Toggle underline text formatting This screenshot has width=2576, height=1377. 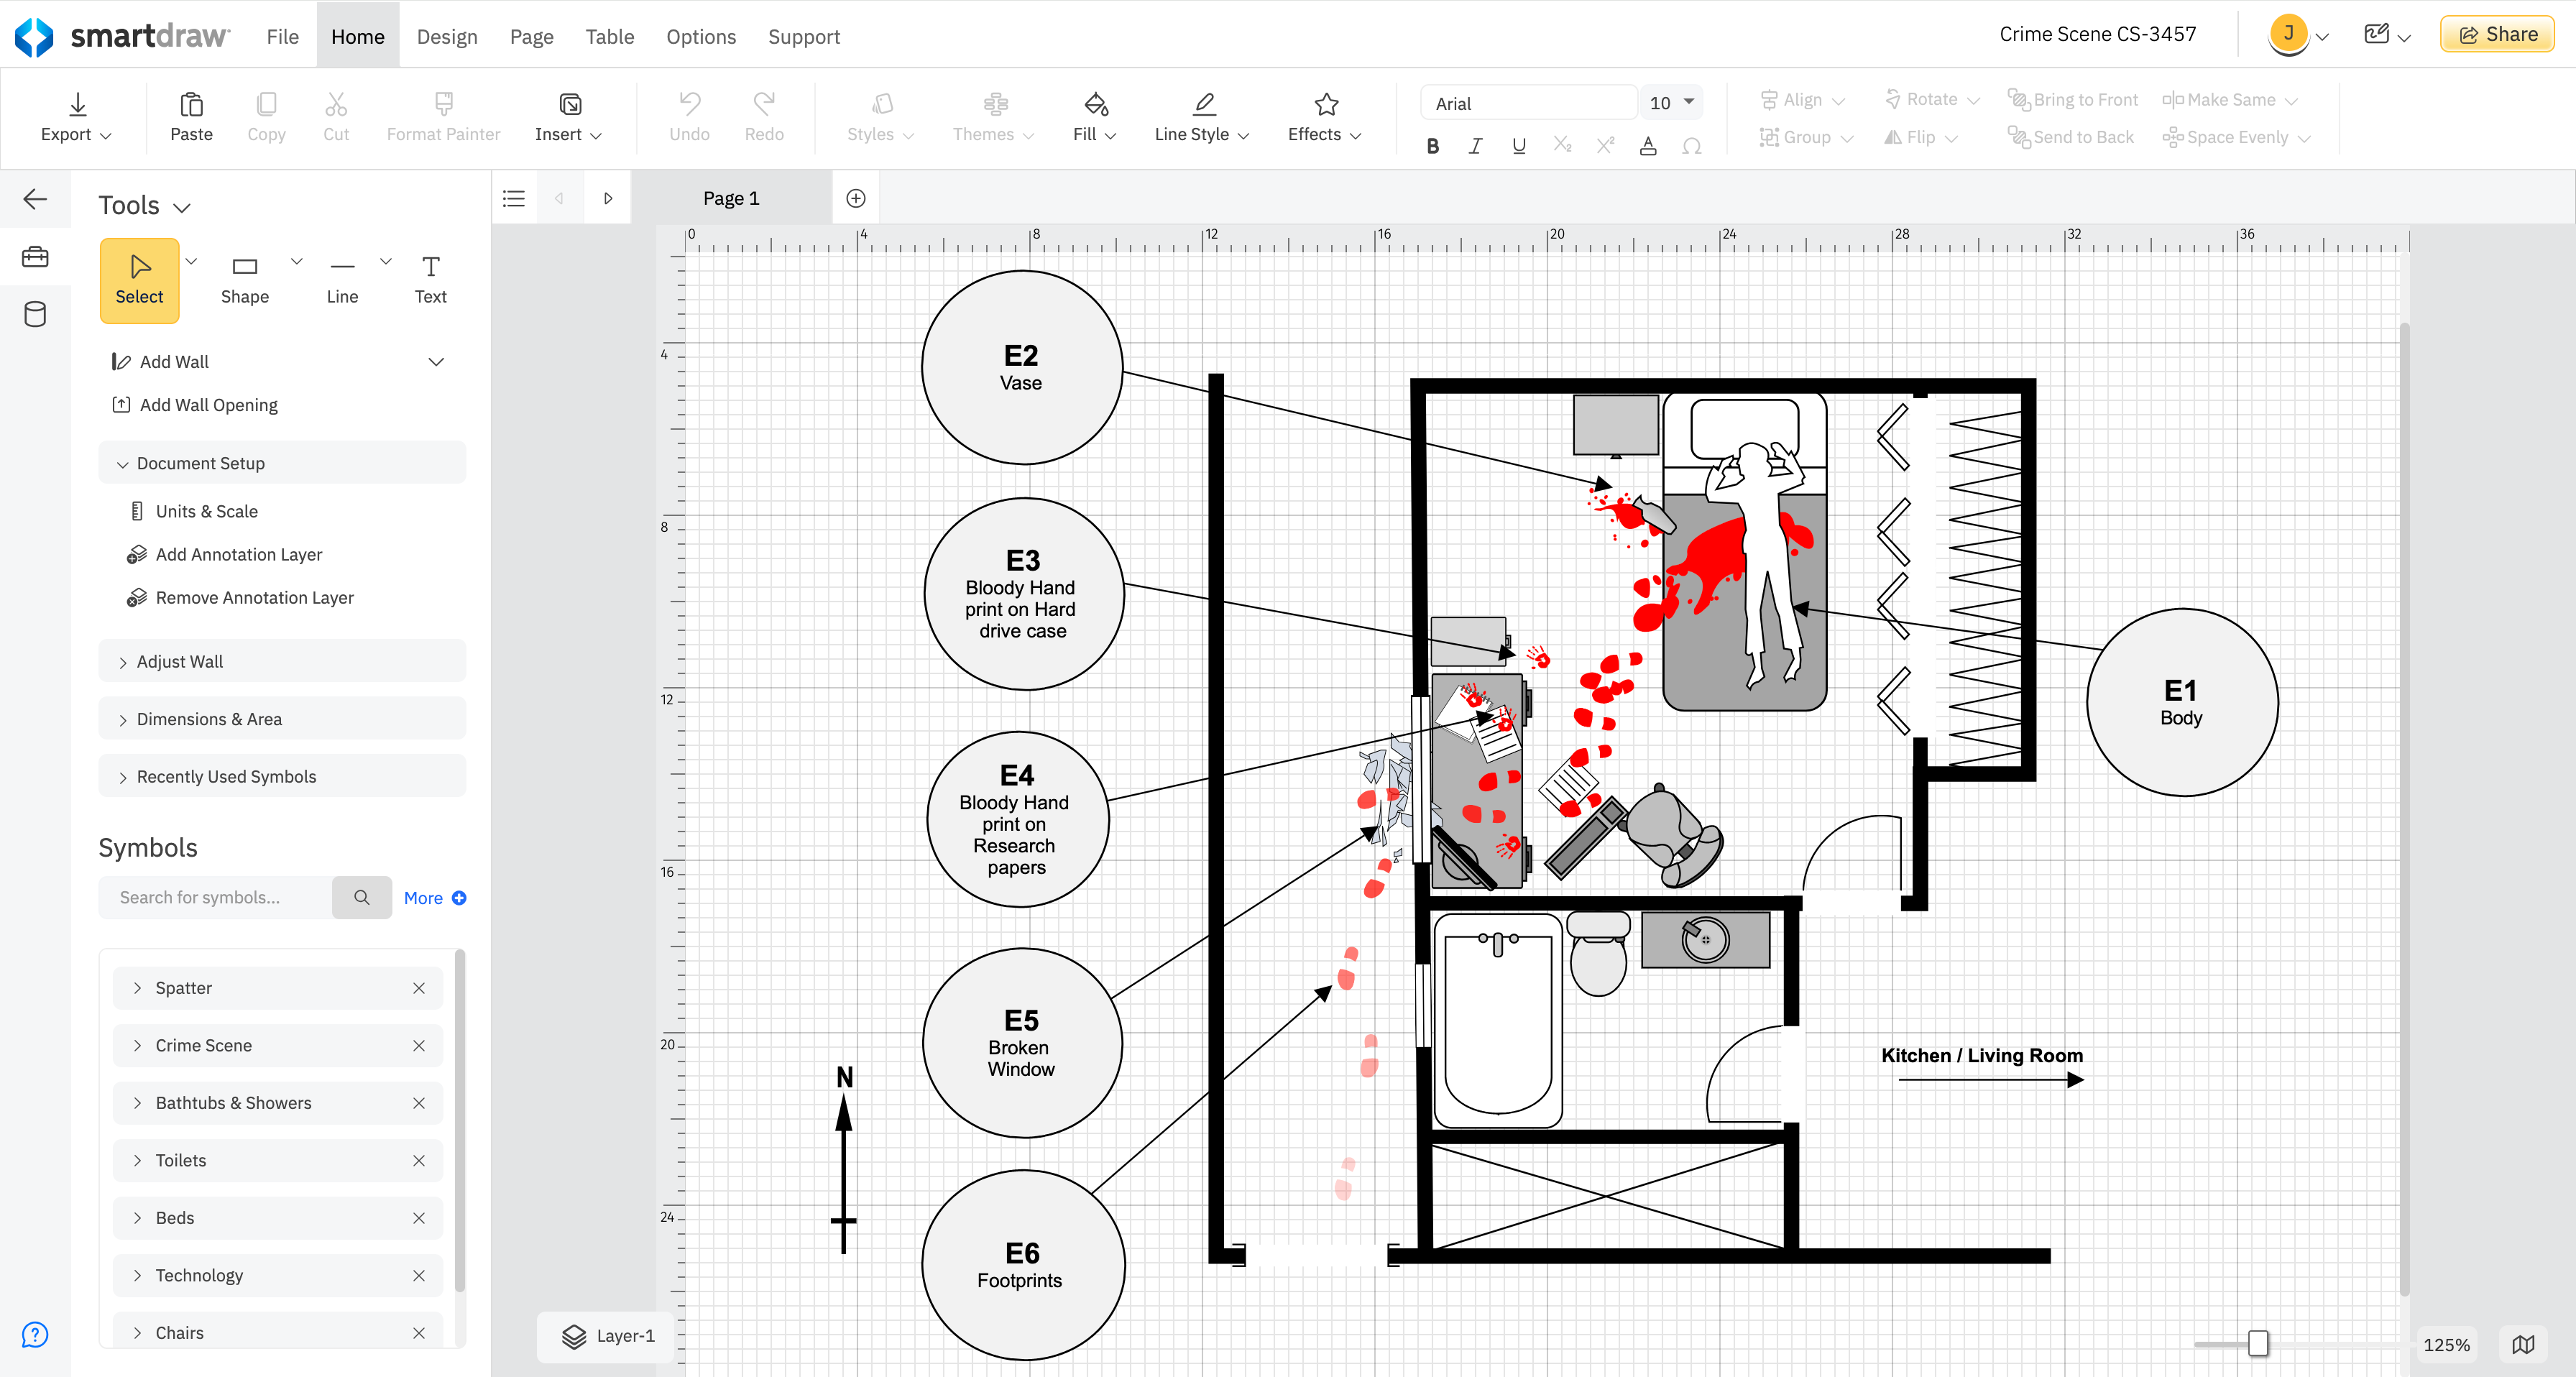click(1518, 146)
